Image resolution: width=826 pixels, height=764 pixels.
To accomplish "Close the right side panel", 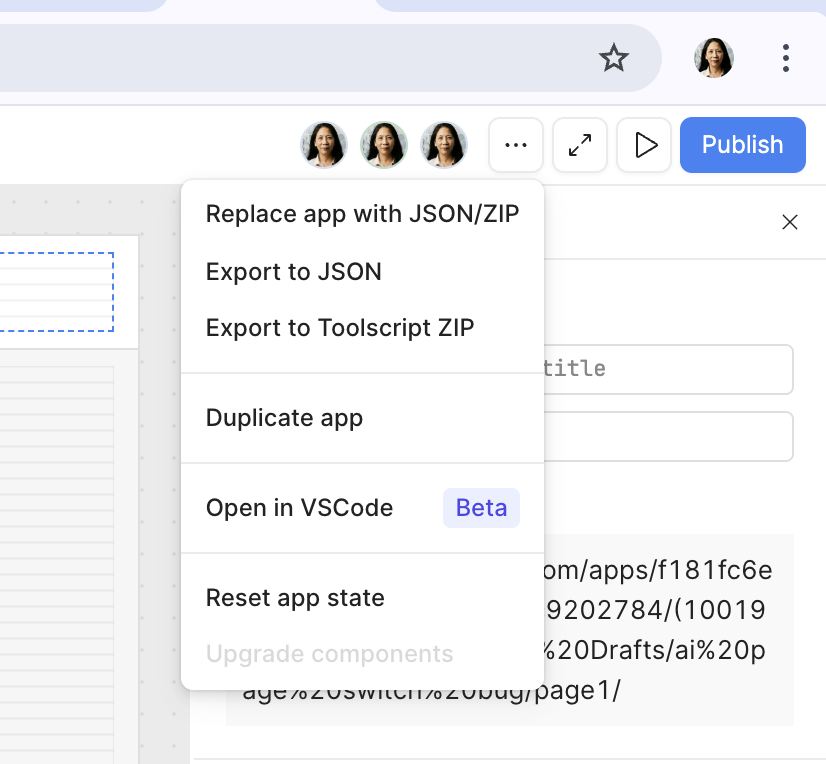I will [x=790, y=222].
